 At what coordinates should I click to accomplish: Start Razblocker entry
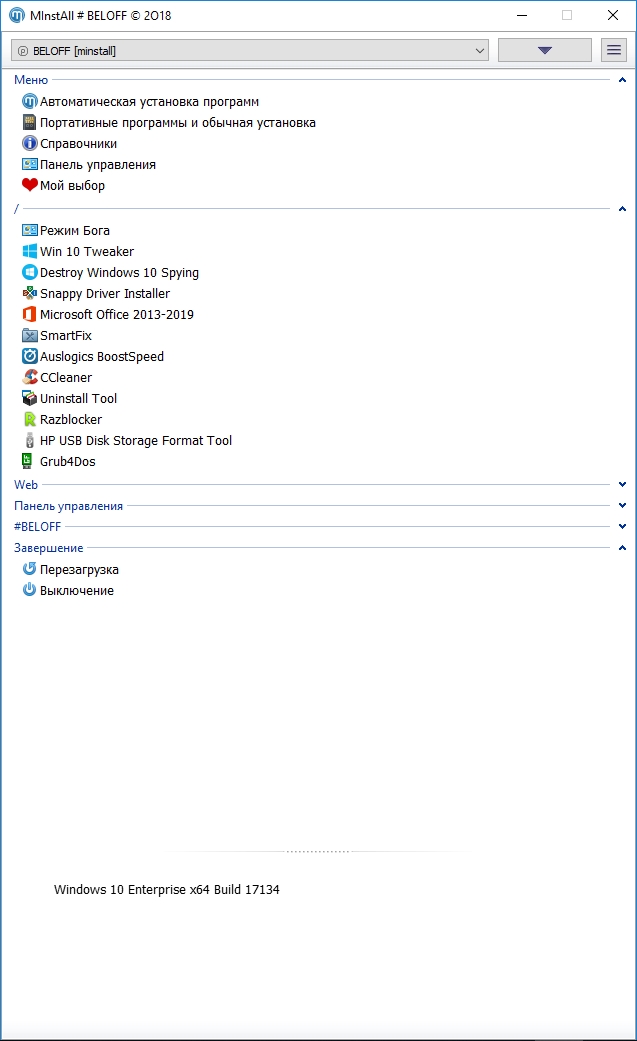click(71, 420)
